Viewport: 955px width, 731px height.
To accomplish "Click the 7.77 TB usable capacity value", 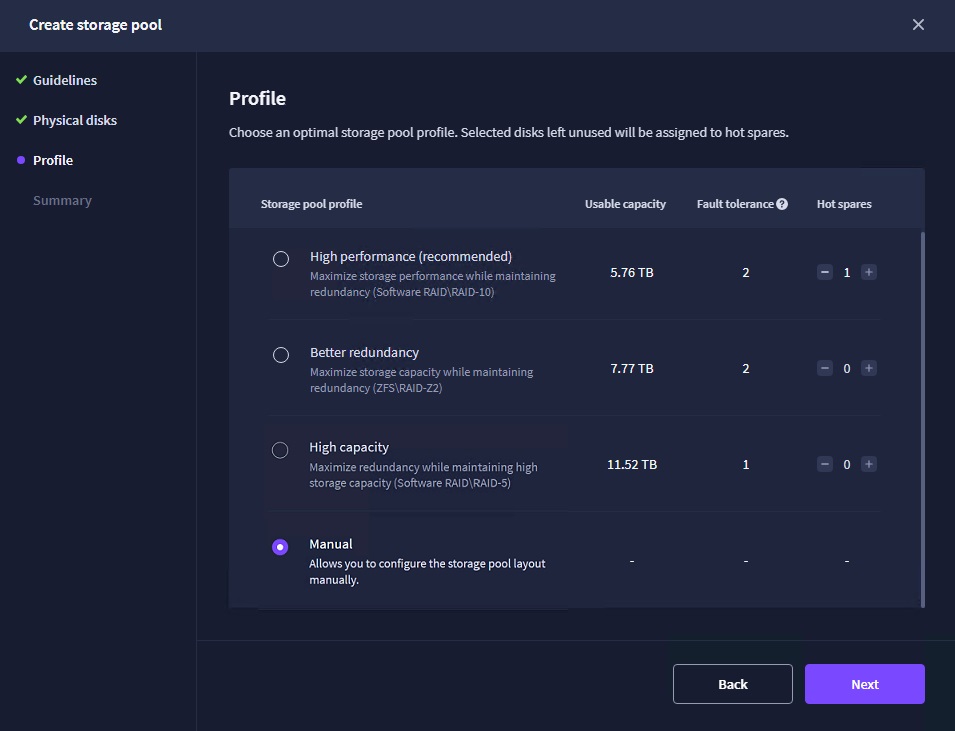I will [x=632, y=369].
